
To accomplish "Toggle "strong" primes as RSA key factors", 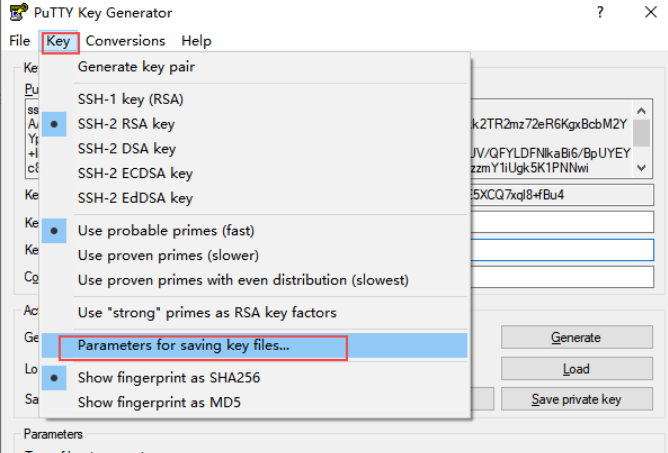I will 206,313.
